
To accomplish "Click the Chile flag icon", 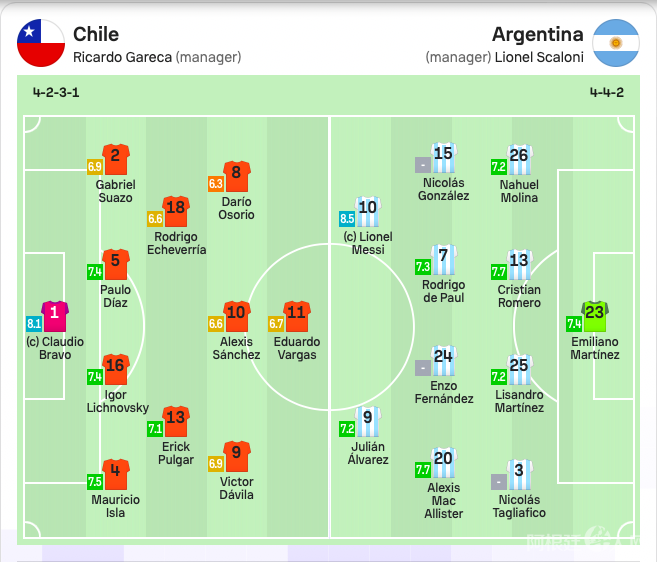I will 41,43.
